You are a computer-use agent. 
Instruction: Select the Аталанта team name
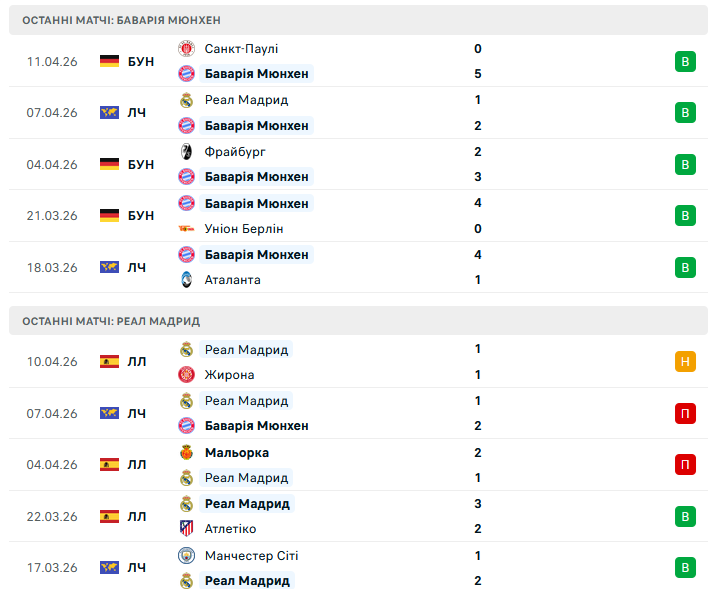[232, 280]
